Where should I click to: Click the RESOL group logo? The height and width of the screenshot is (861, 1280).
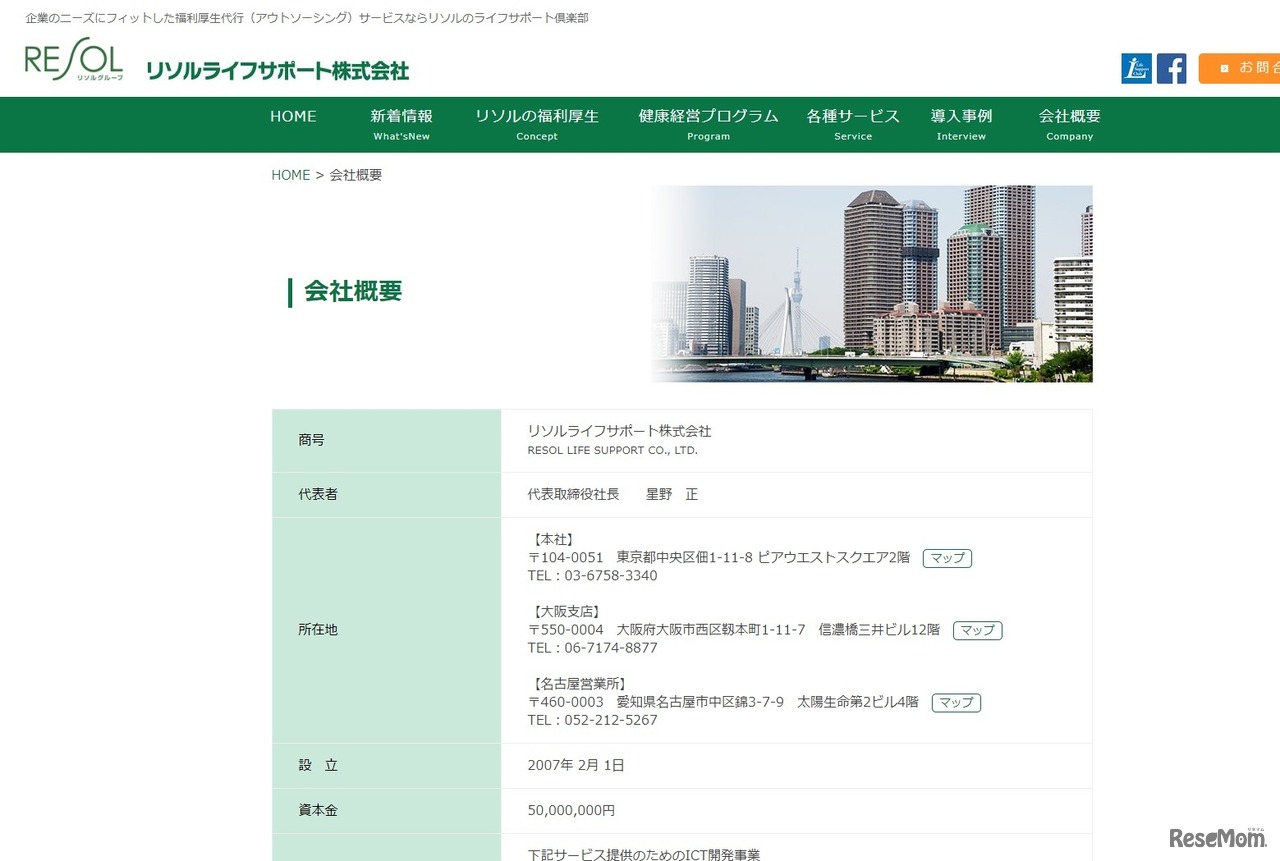coord(73,62)
